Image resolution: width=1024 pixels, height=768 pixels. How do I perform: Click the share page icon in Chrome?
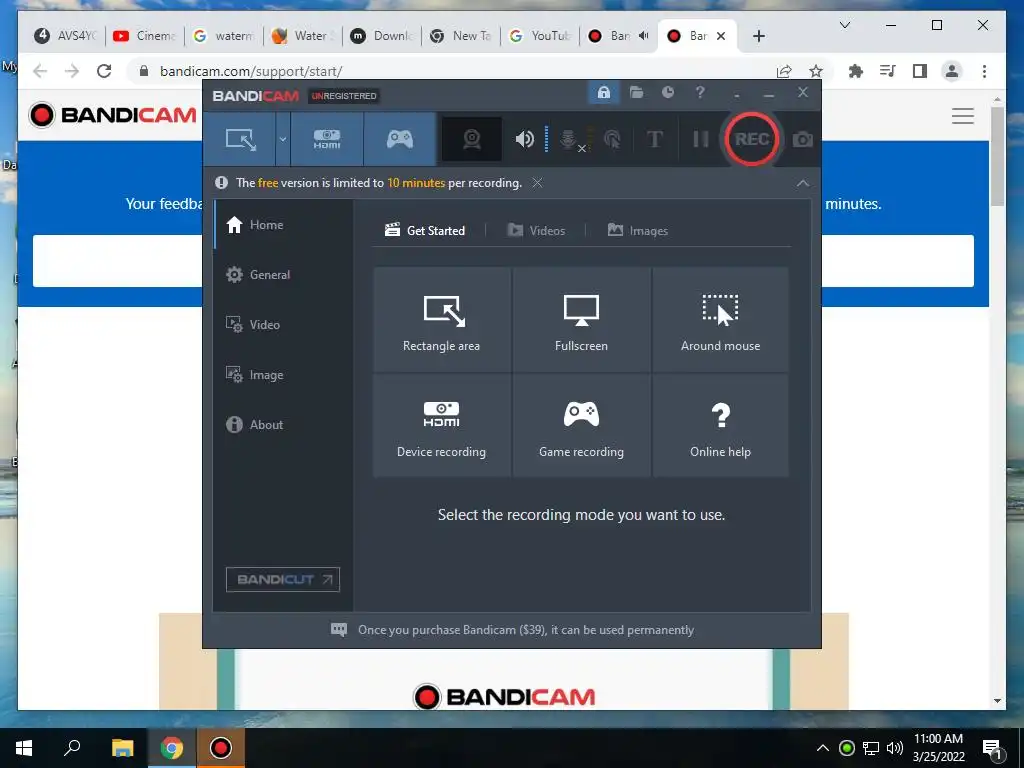(784, 71)
